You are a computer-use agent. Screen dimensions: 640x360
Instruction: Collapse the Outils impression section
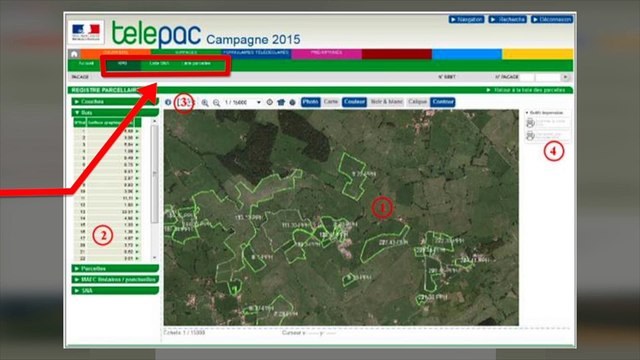click(544, 112)
